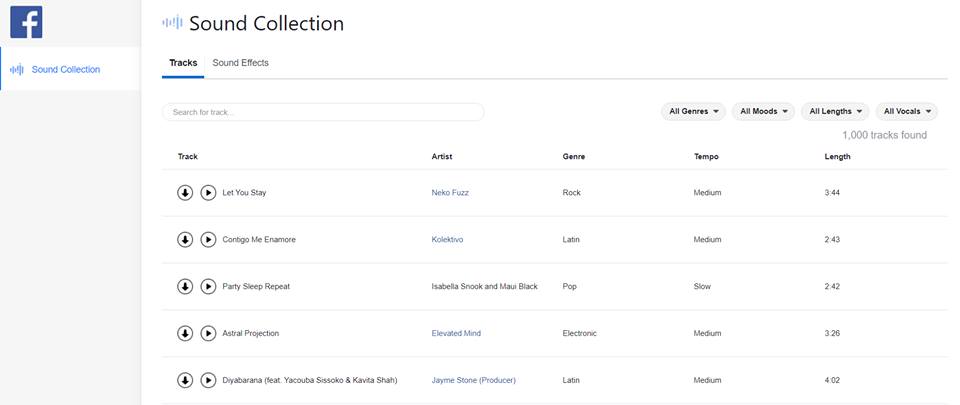The height and width of the screenshot is (405, 960).
Task: Download the Contigo Me Enamore track
Action: 185,240
